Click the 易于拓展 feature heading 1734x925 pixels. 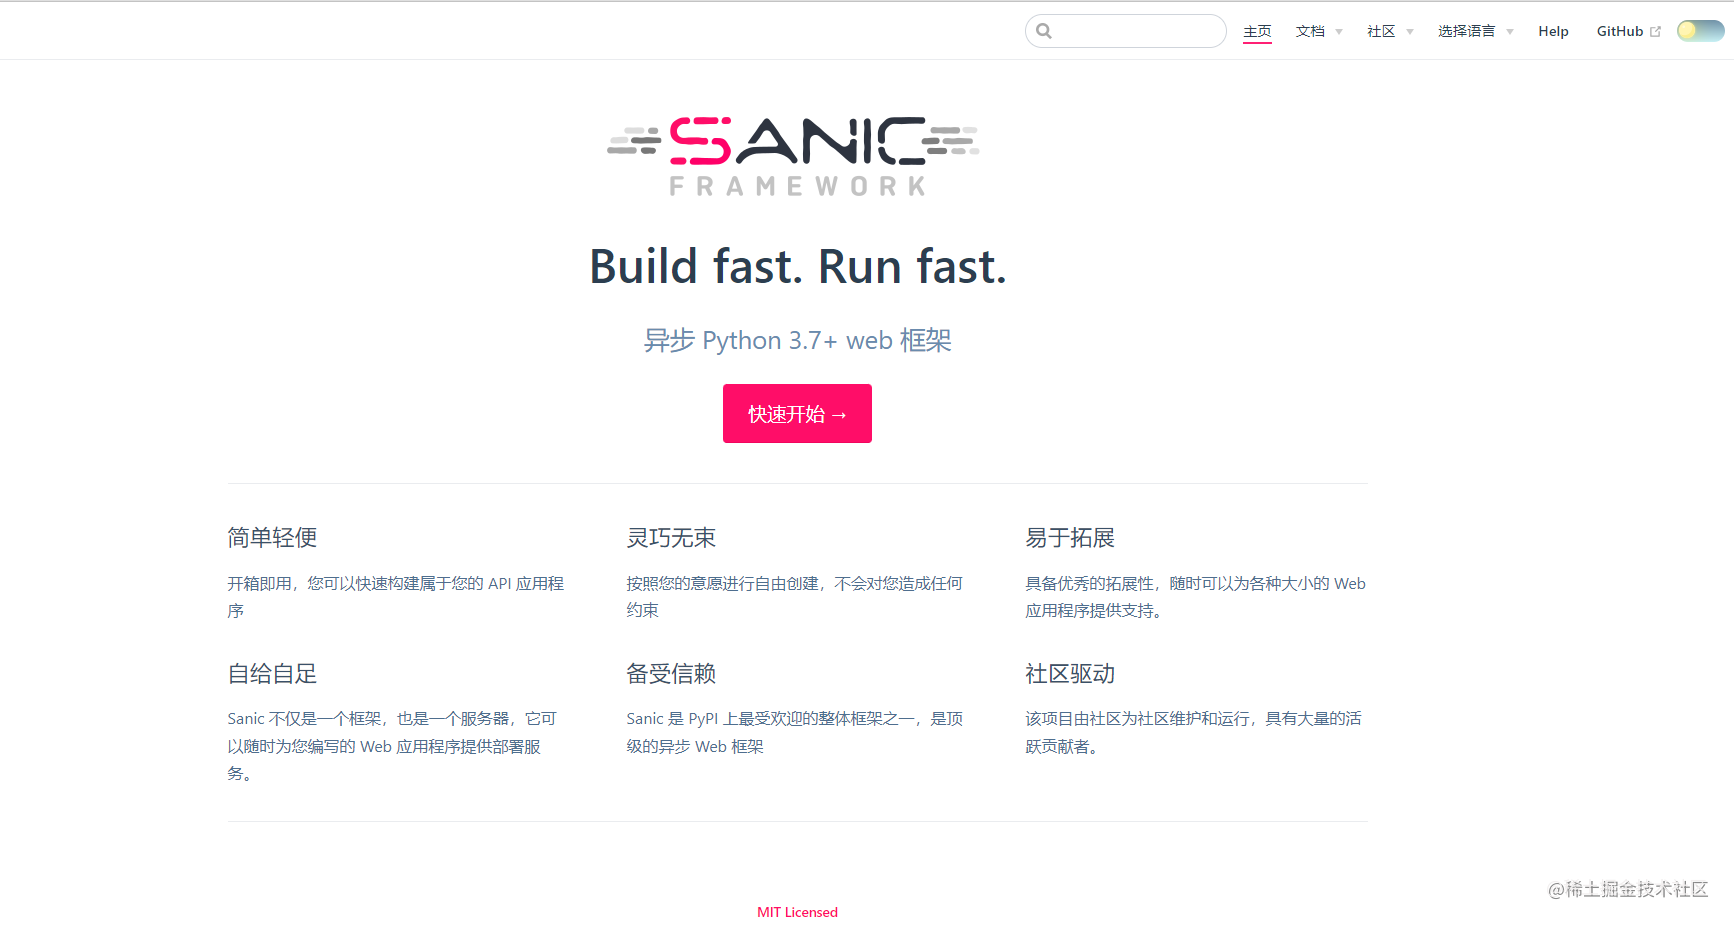point(1070,538)
